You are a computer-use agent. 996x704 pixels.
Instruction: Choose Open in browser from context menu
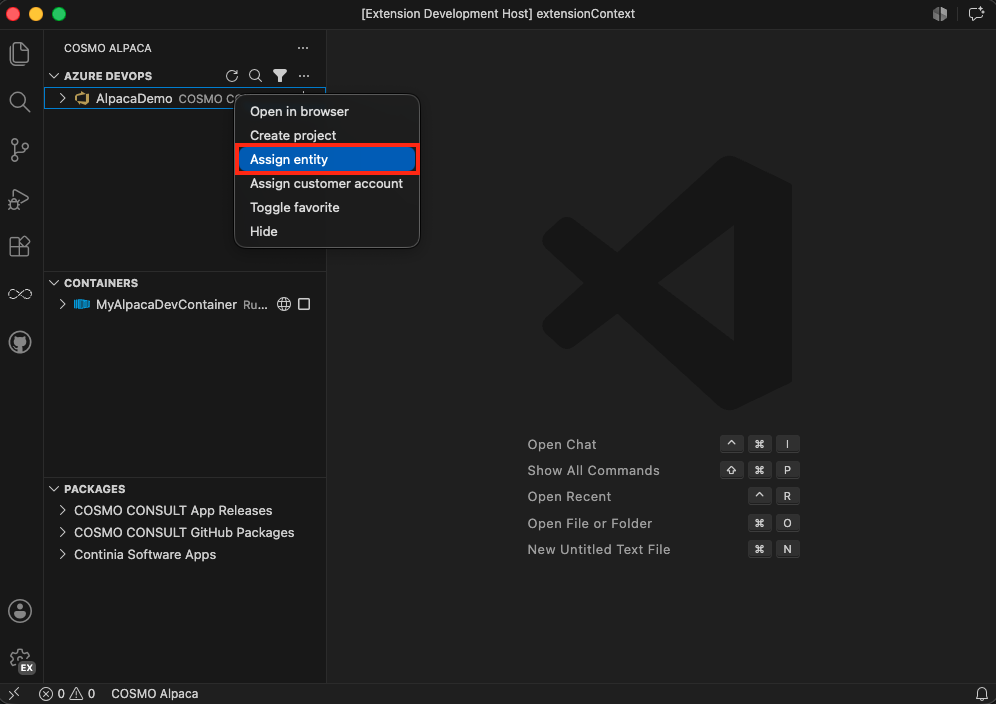coord(327,111)
